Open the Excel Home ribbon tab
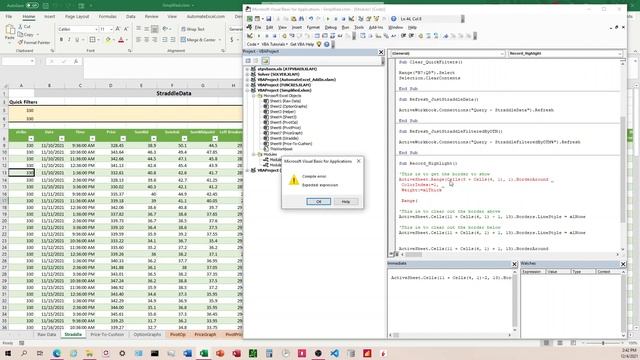This screenshot has height=360, width=640. tap(29, 17)
